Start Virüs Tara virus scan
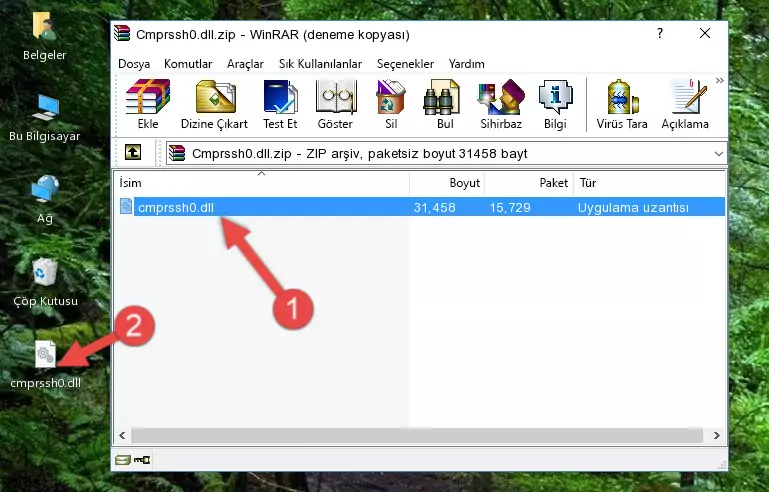Screen dimensions: 769x492 622,104
